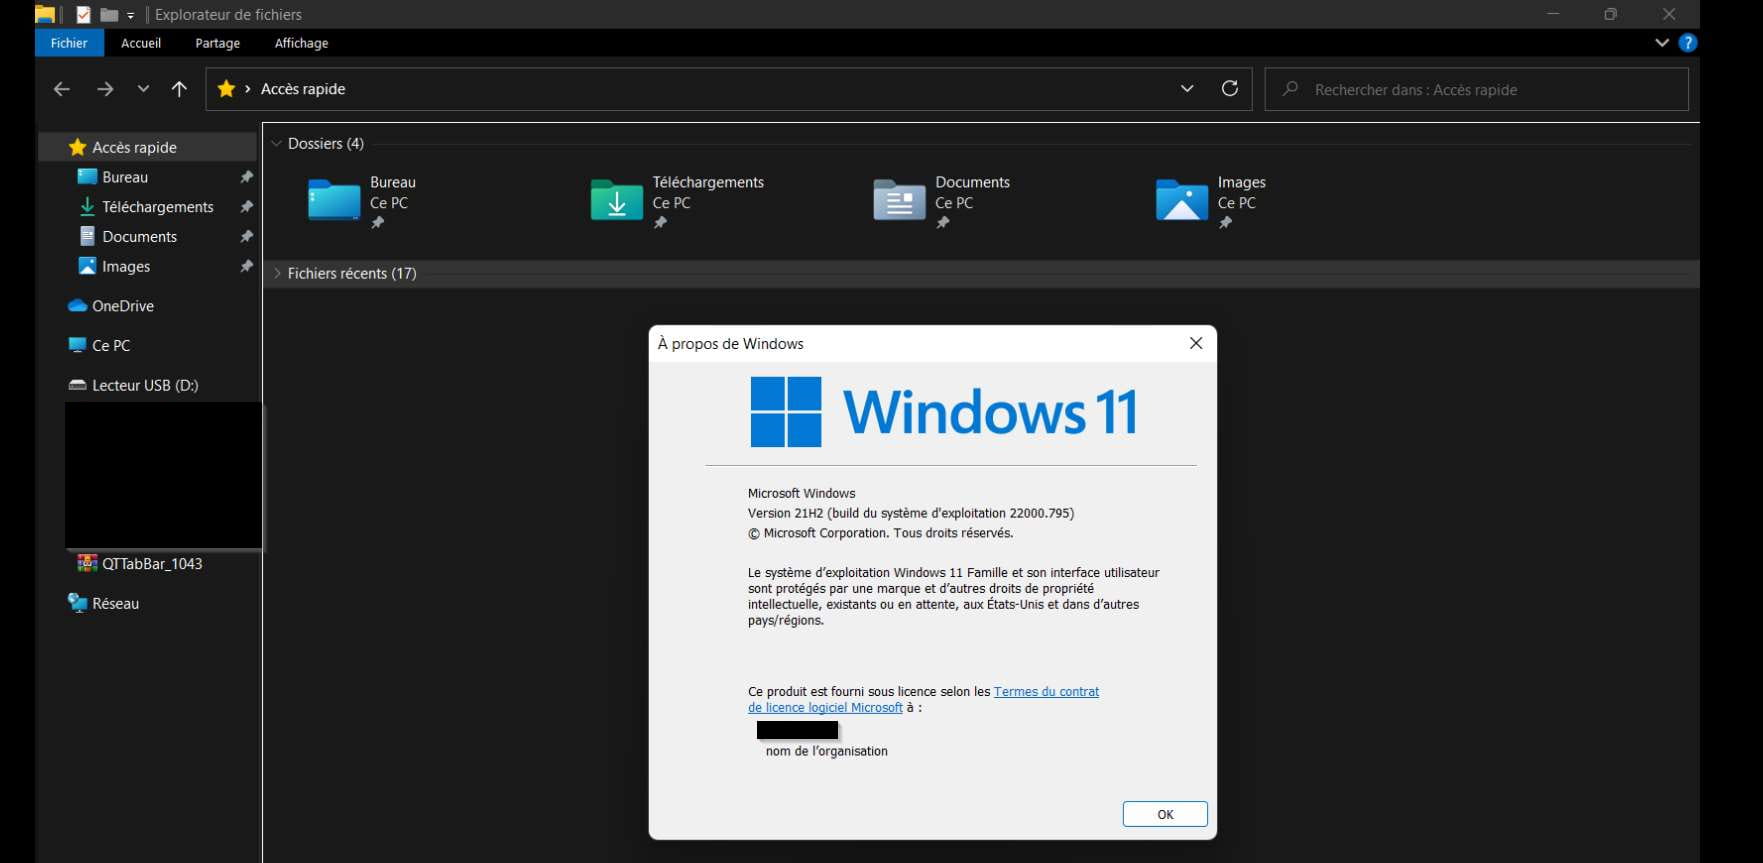
Task: Open recent locations dropdown arrow
Action: click(x=143, y=89)
